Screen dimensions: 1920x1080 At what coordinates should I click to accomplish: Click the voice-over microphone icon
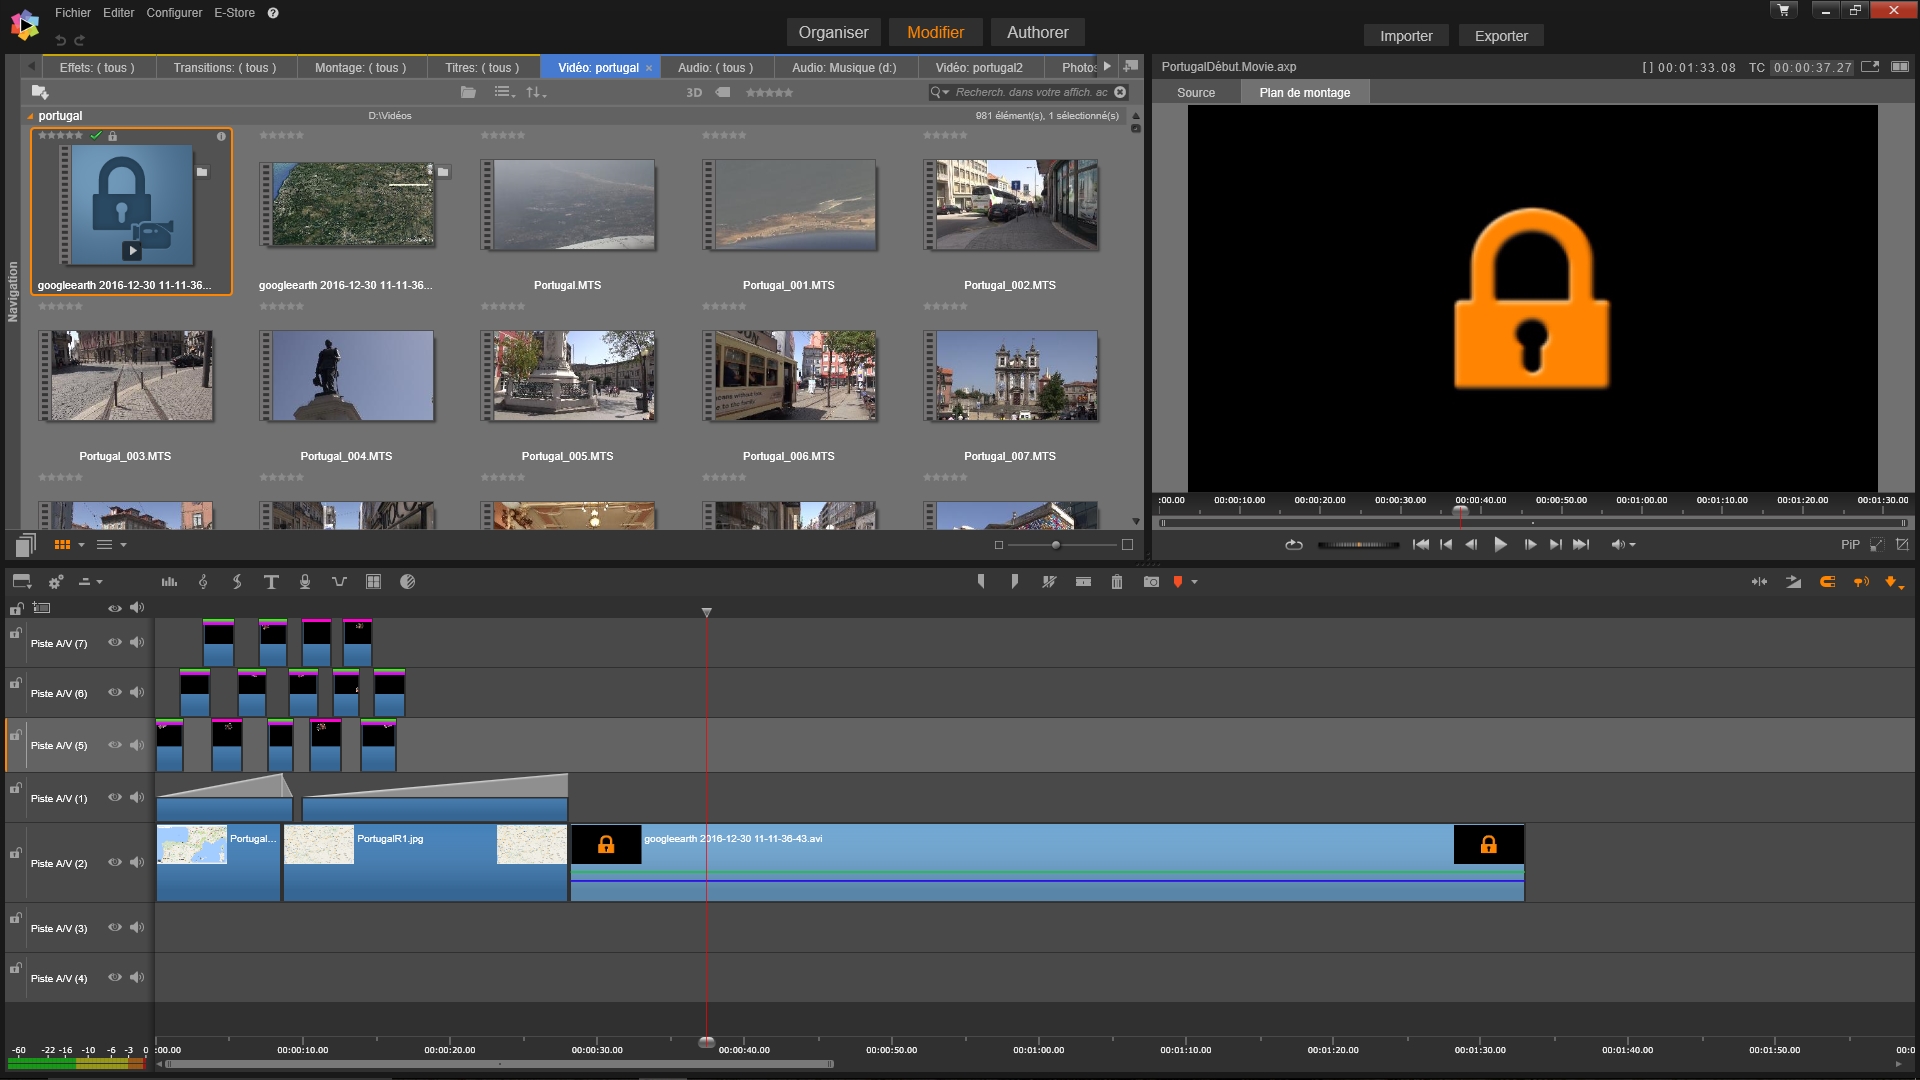point(305,582)
